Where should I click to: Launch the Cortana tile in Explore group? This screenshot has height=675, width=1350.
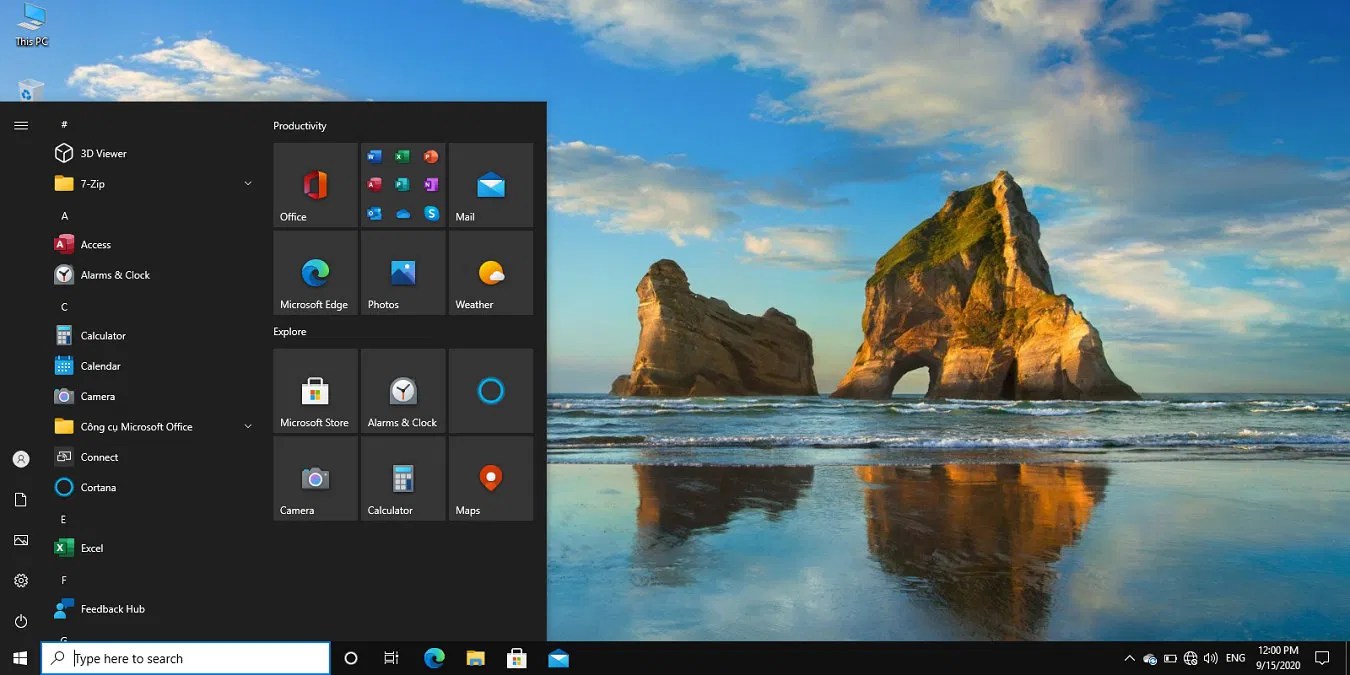[491, 391]
